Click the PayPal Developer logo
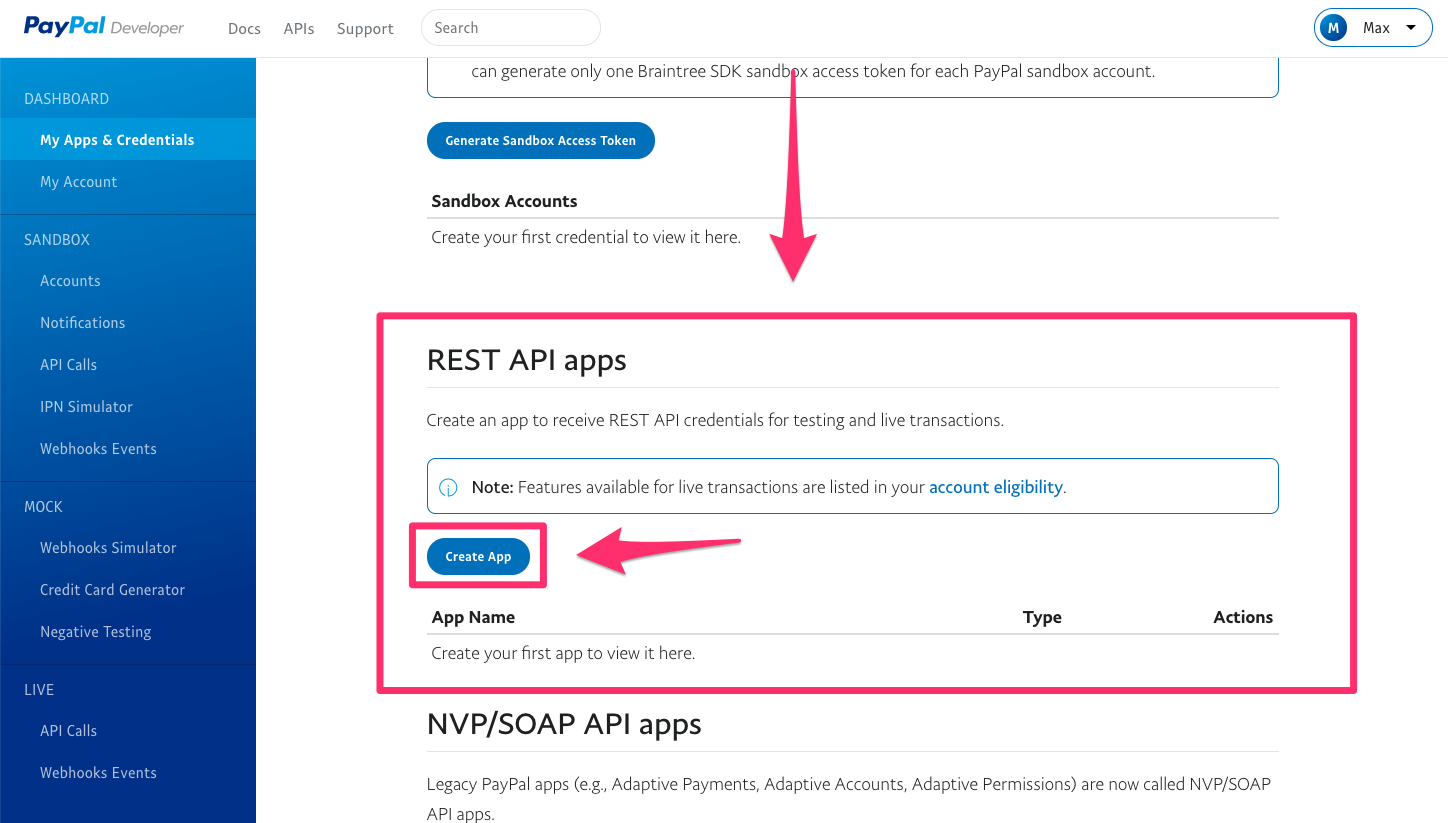Screen dimensions: 1448x823 (x=104, y=27)
